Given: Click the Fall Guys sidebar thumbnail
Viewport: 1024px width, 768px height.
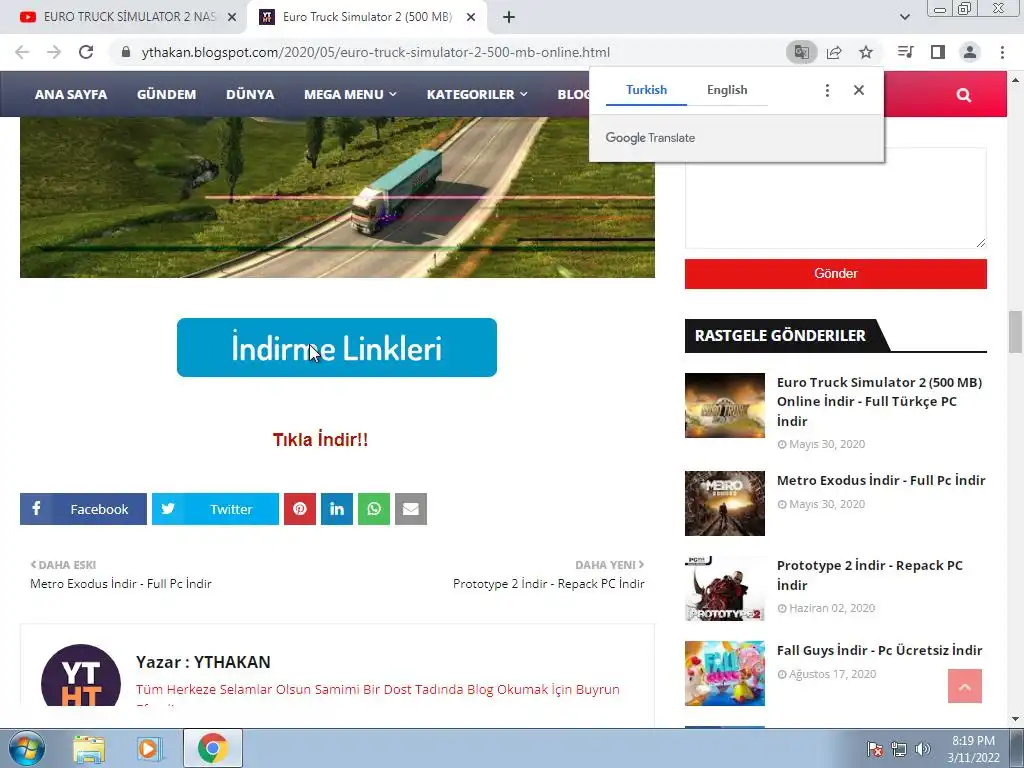Looking at the screenshot, I should [725, 673].
